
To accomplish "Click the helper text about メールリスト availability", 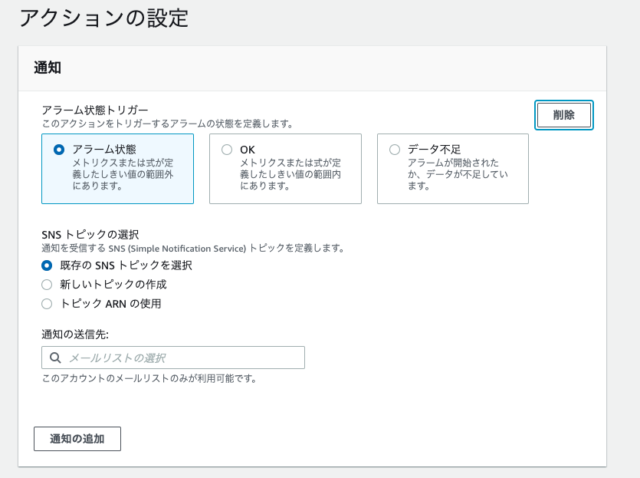I will (149, 378).
